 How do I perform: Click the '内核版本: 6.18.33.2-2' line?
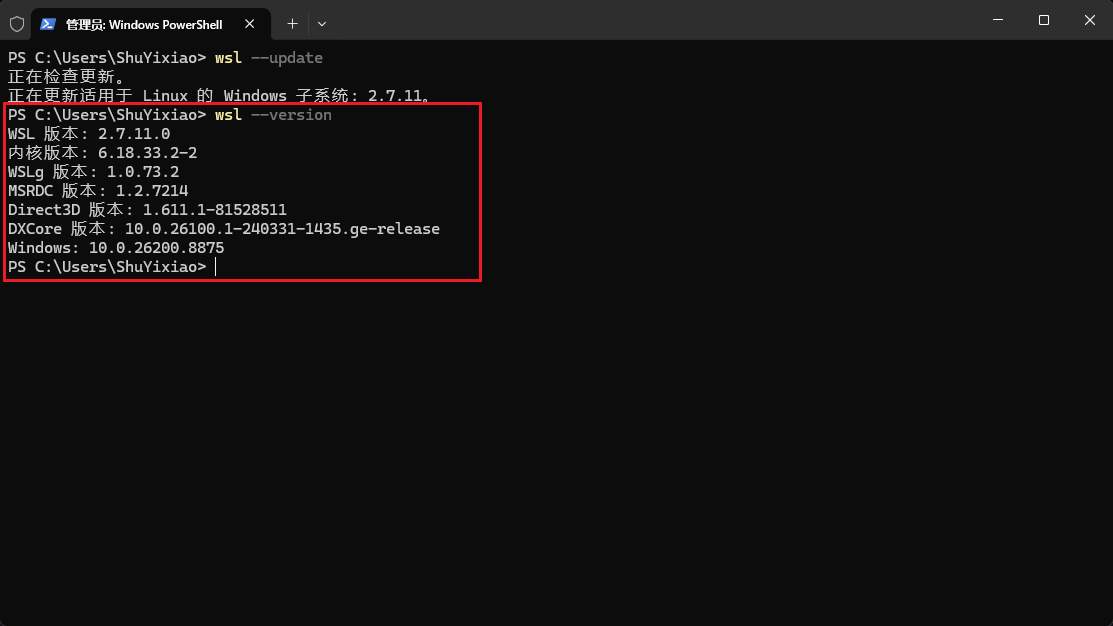coord(102,153)
